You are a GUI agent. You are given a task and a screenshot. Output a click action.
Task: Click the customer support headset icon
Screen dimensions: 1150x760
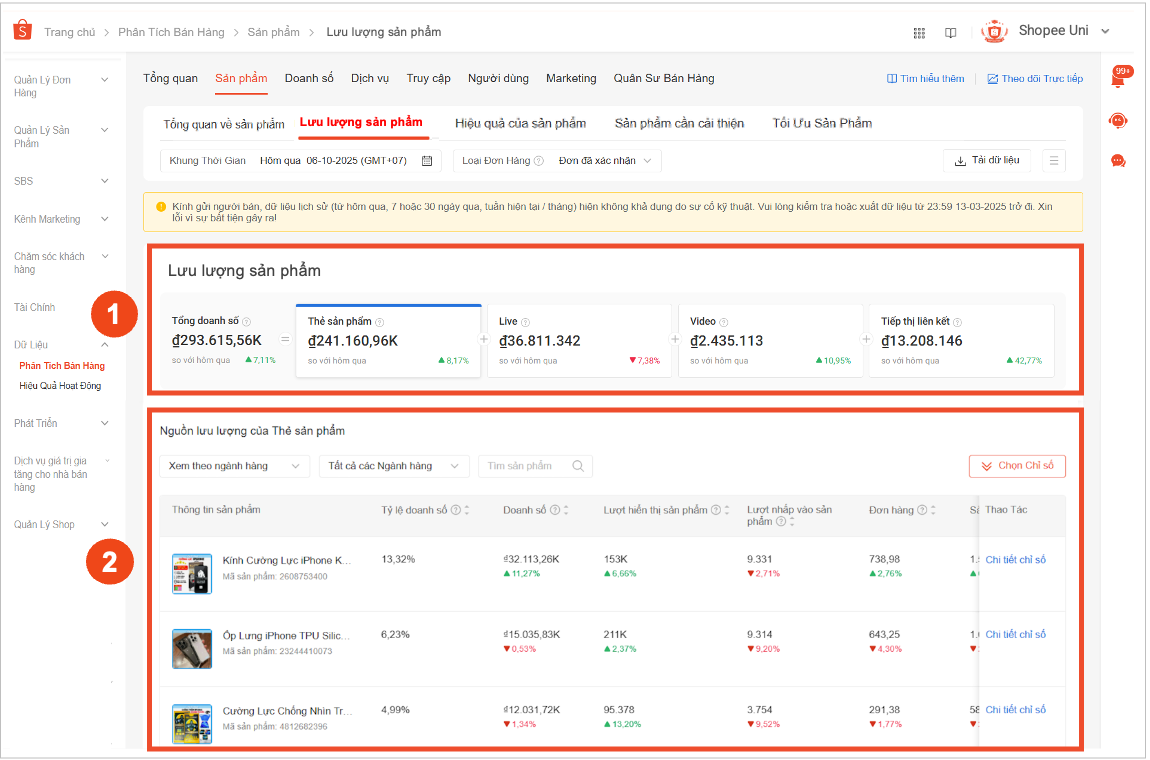point(1118,121)
